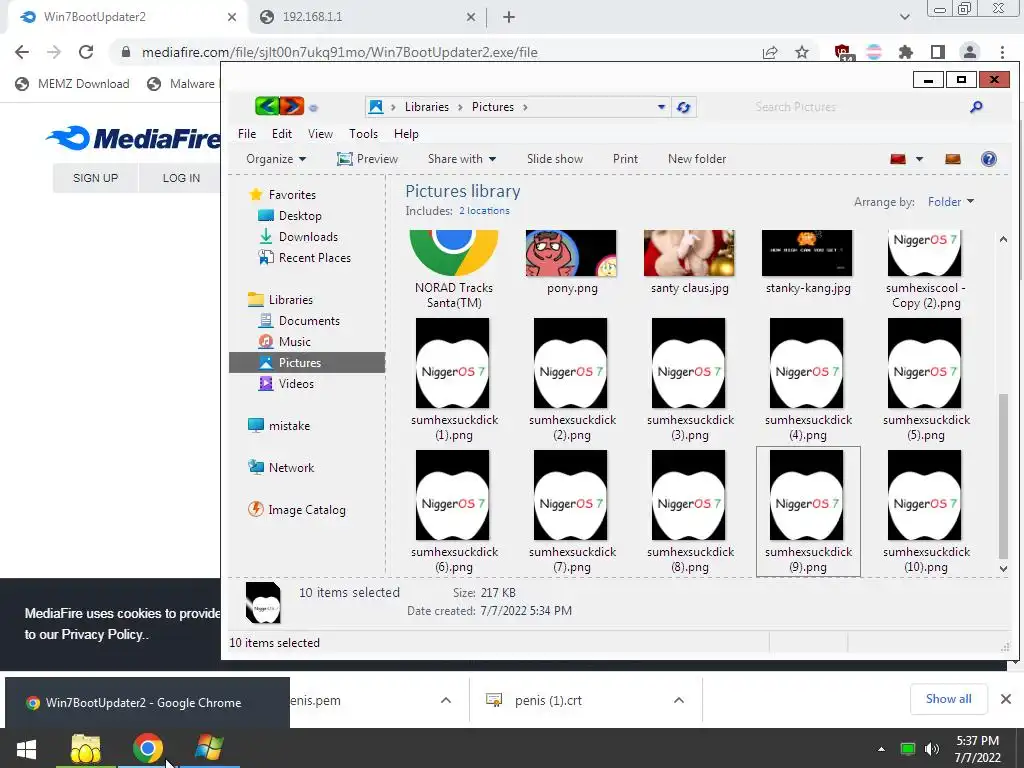This screenshot has width=1024, height=768.
Task: Change view with the red view icon
Action: tap(898, 159)
